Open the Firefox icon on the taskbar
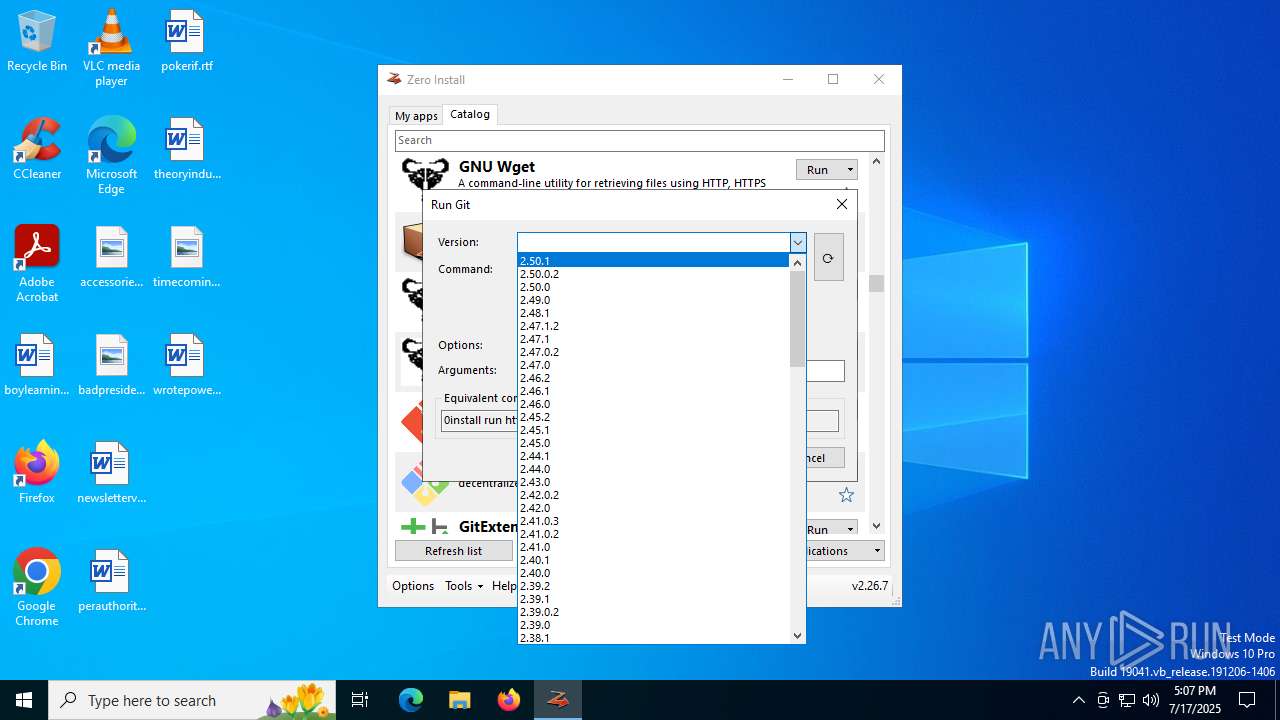 pos(509,700)
